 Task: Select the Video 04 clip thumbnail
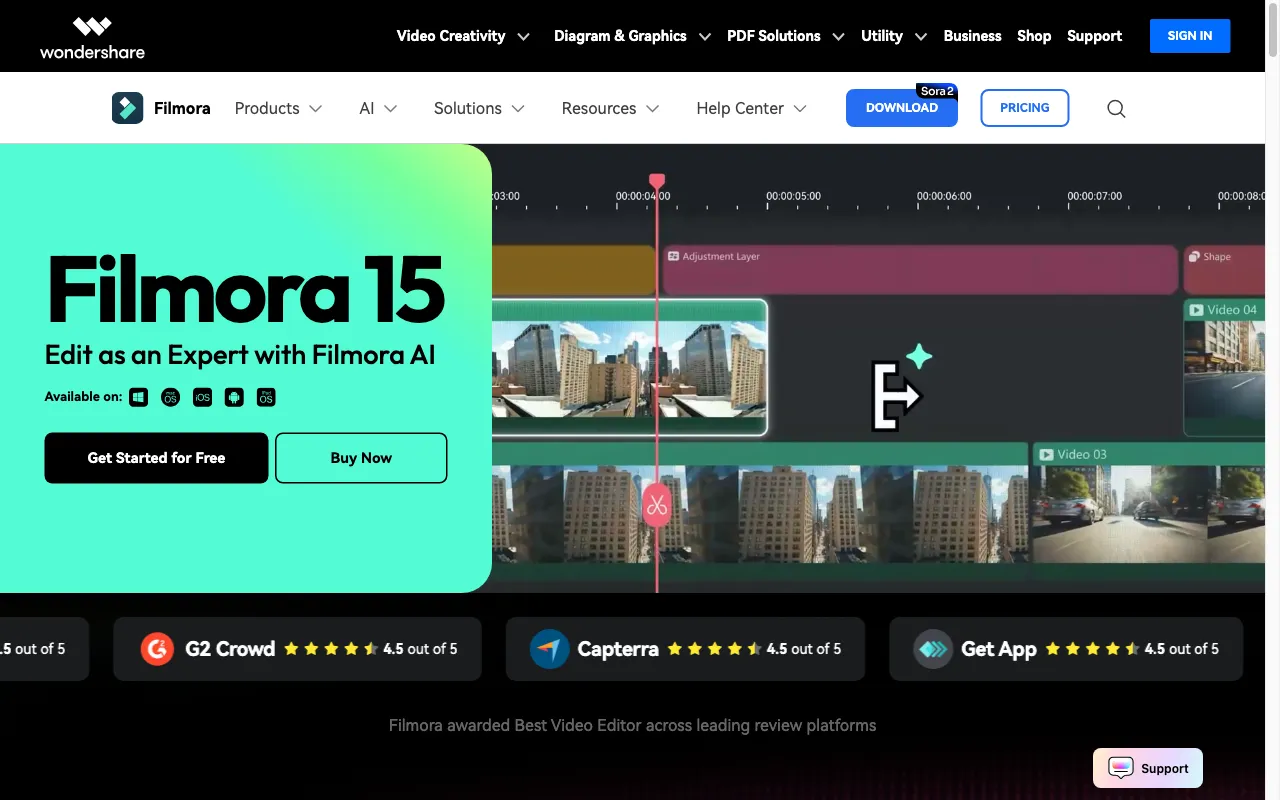tap(1225, 368)
